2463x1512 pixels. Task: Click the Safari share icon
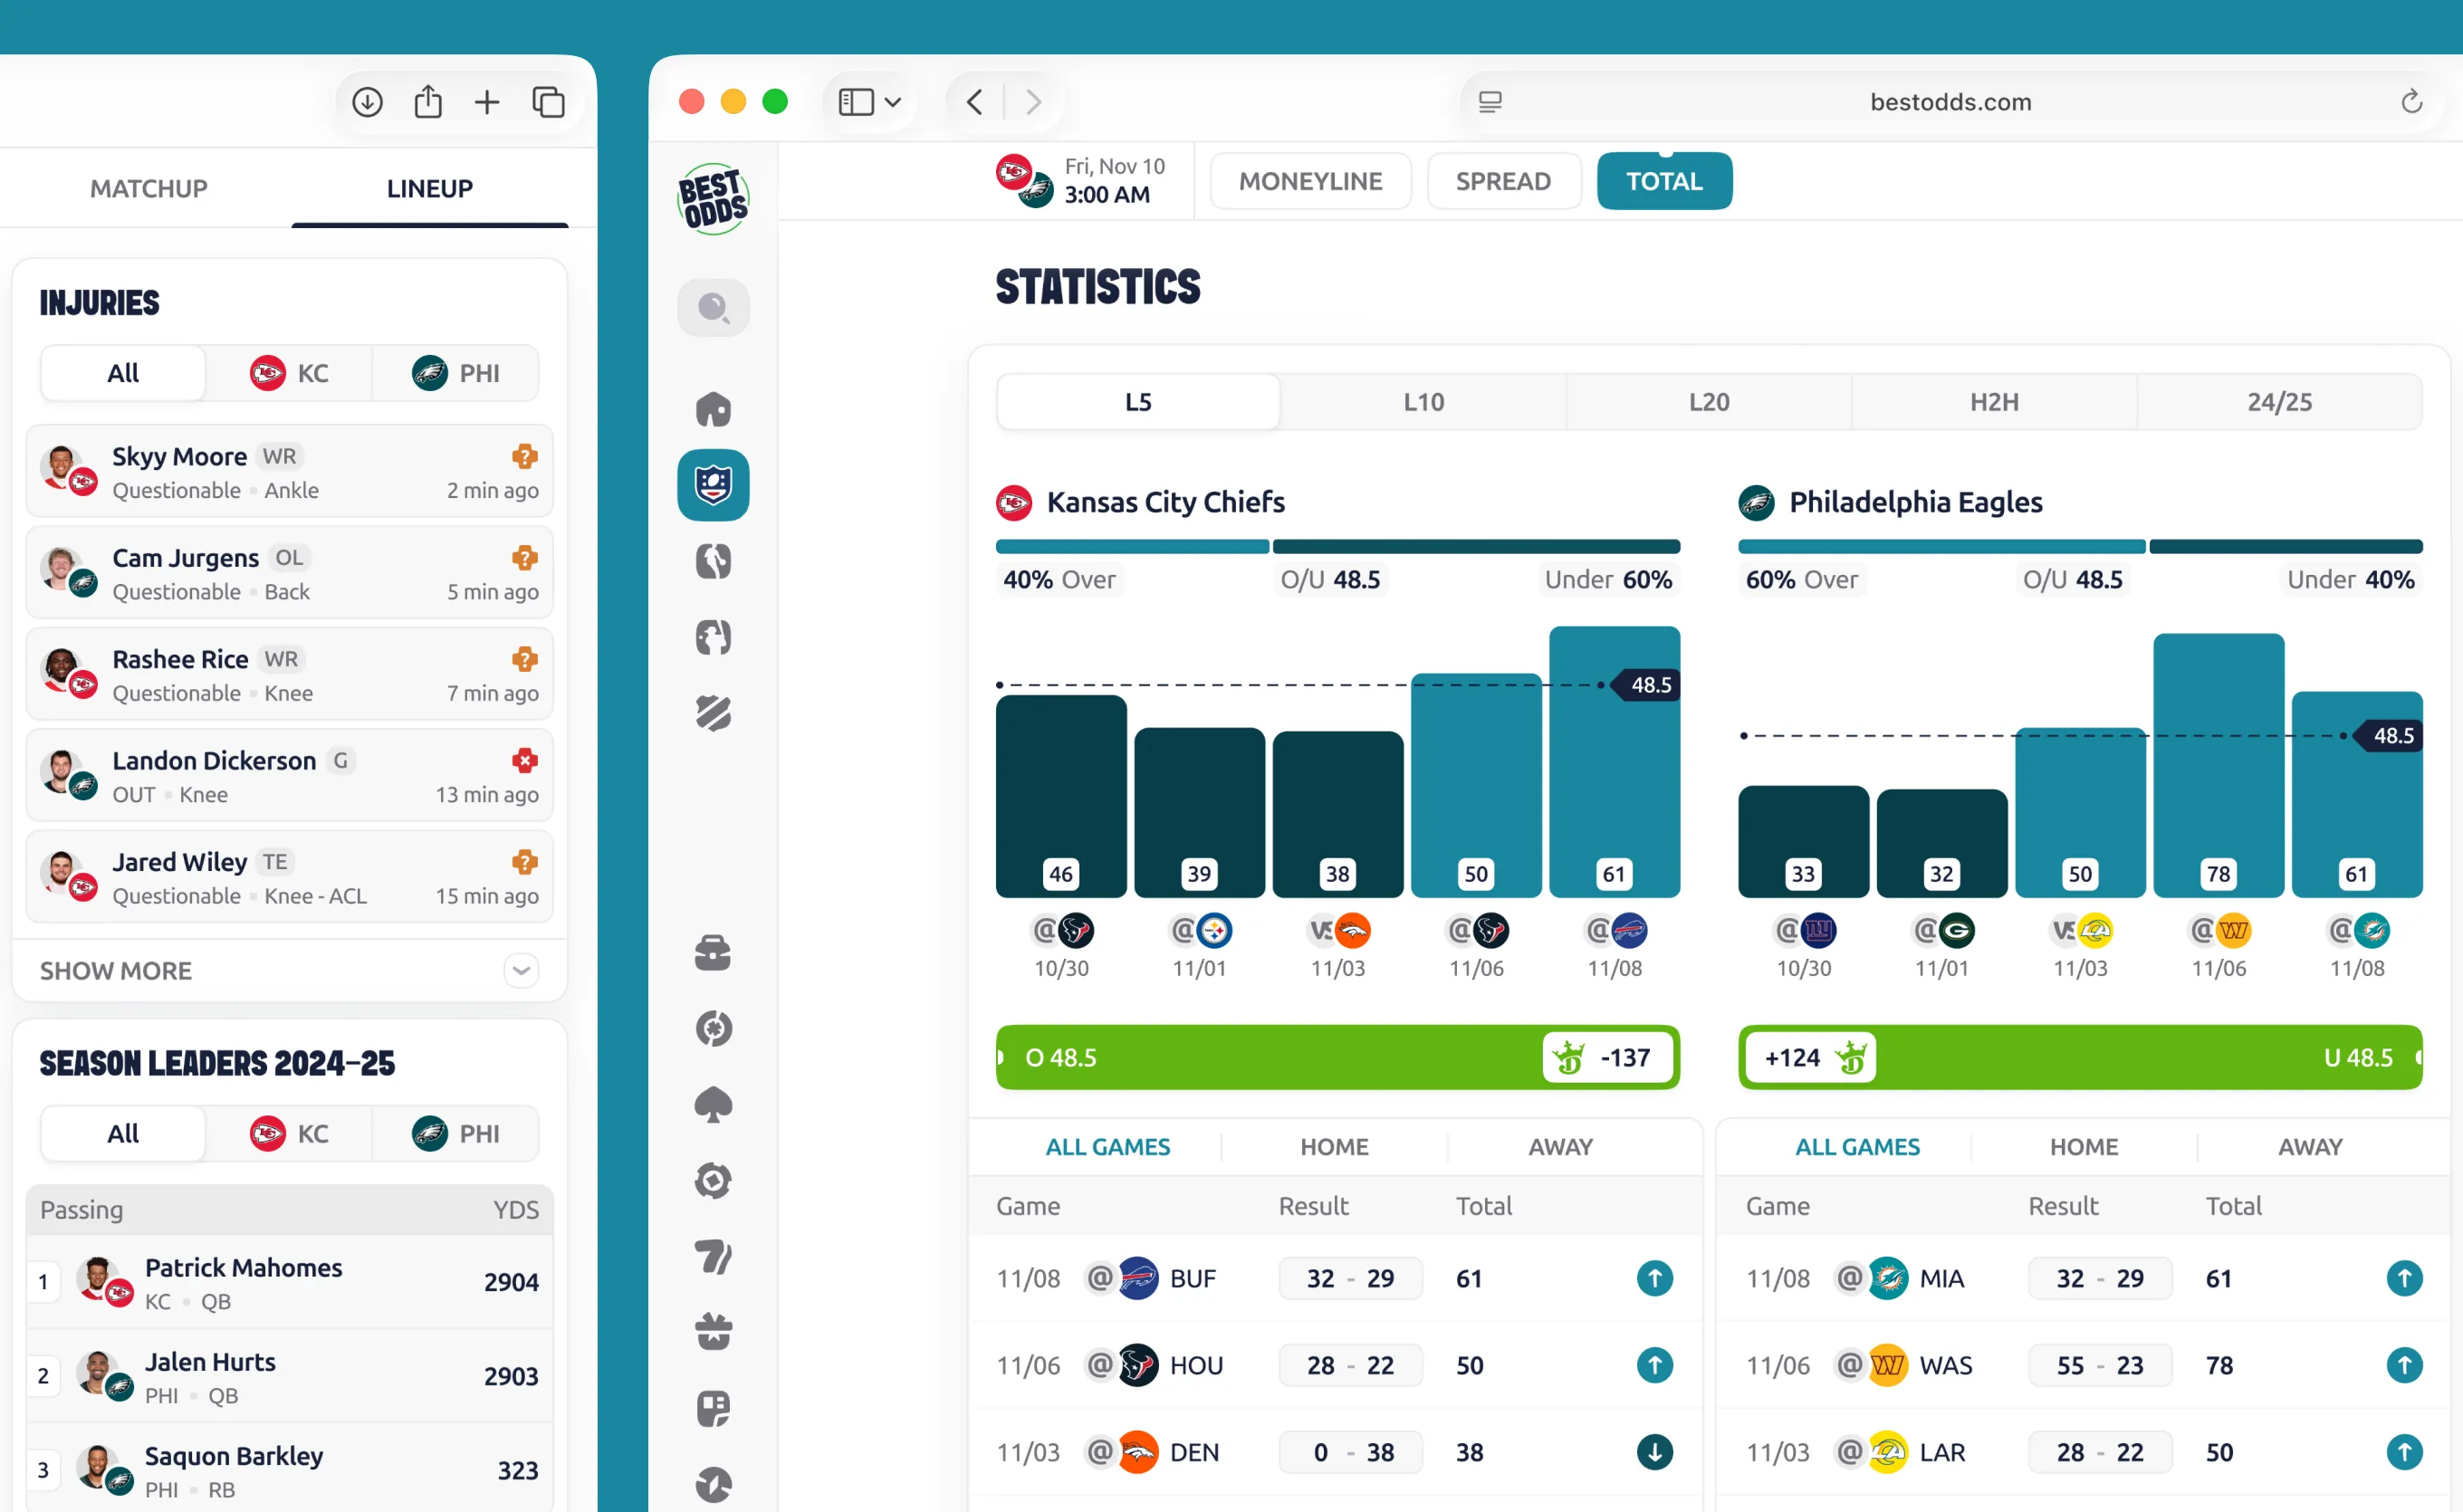[428, 102]
